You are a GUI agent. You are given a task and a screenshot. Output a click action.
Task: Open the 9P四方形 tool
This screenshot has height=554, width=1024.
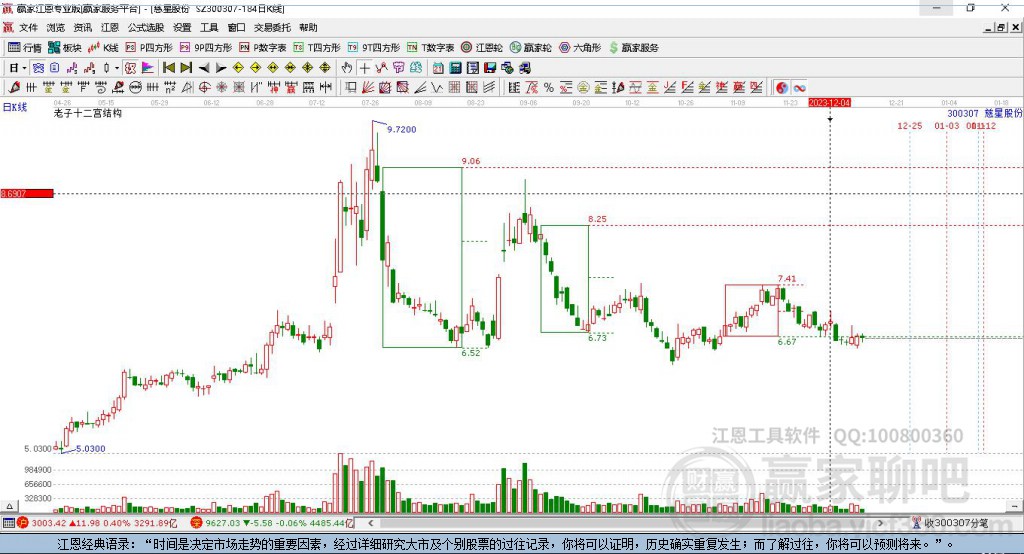(206, 48)
